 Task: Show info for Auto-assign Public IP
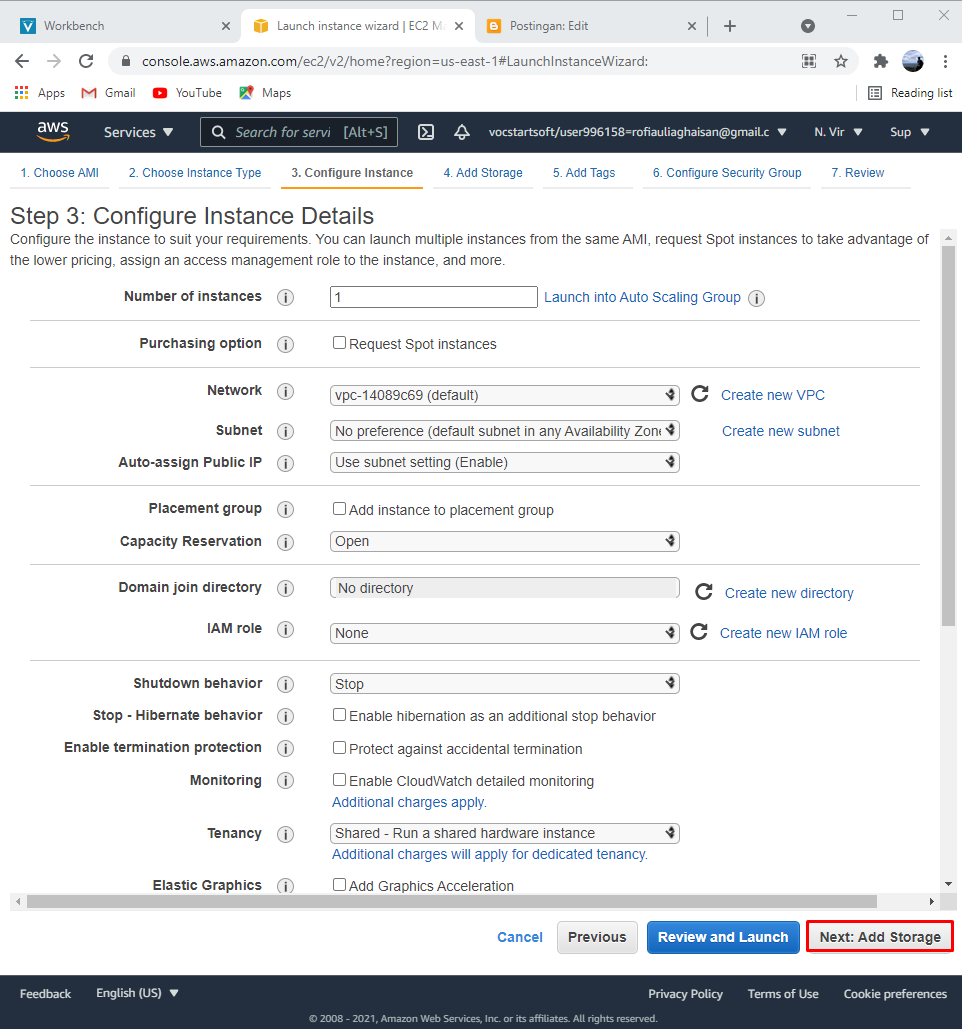285,463
